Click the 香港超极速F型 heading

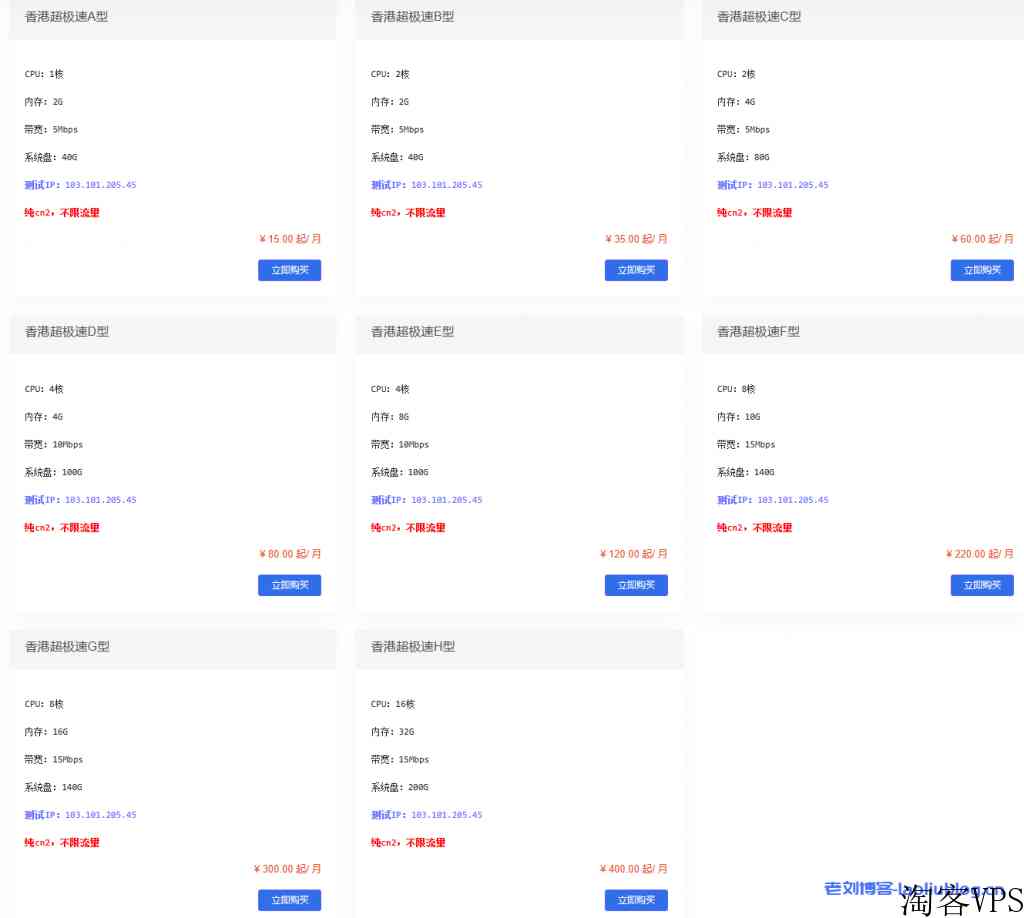pos(758,332)
